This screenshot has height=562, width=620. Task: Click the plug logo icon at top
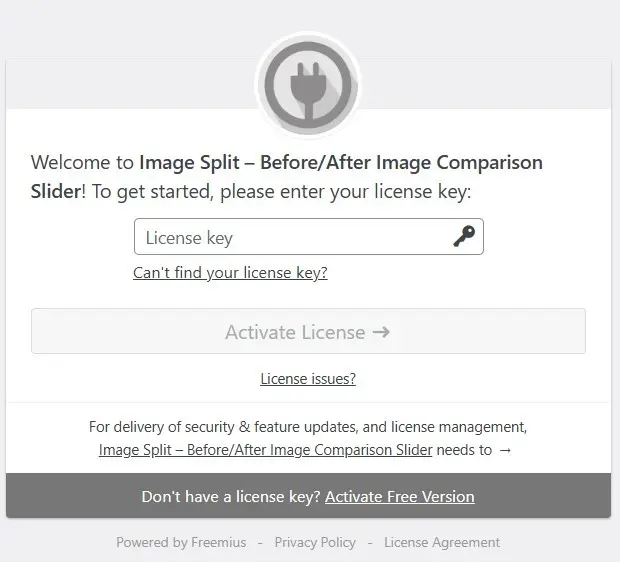click(308, 86)
